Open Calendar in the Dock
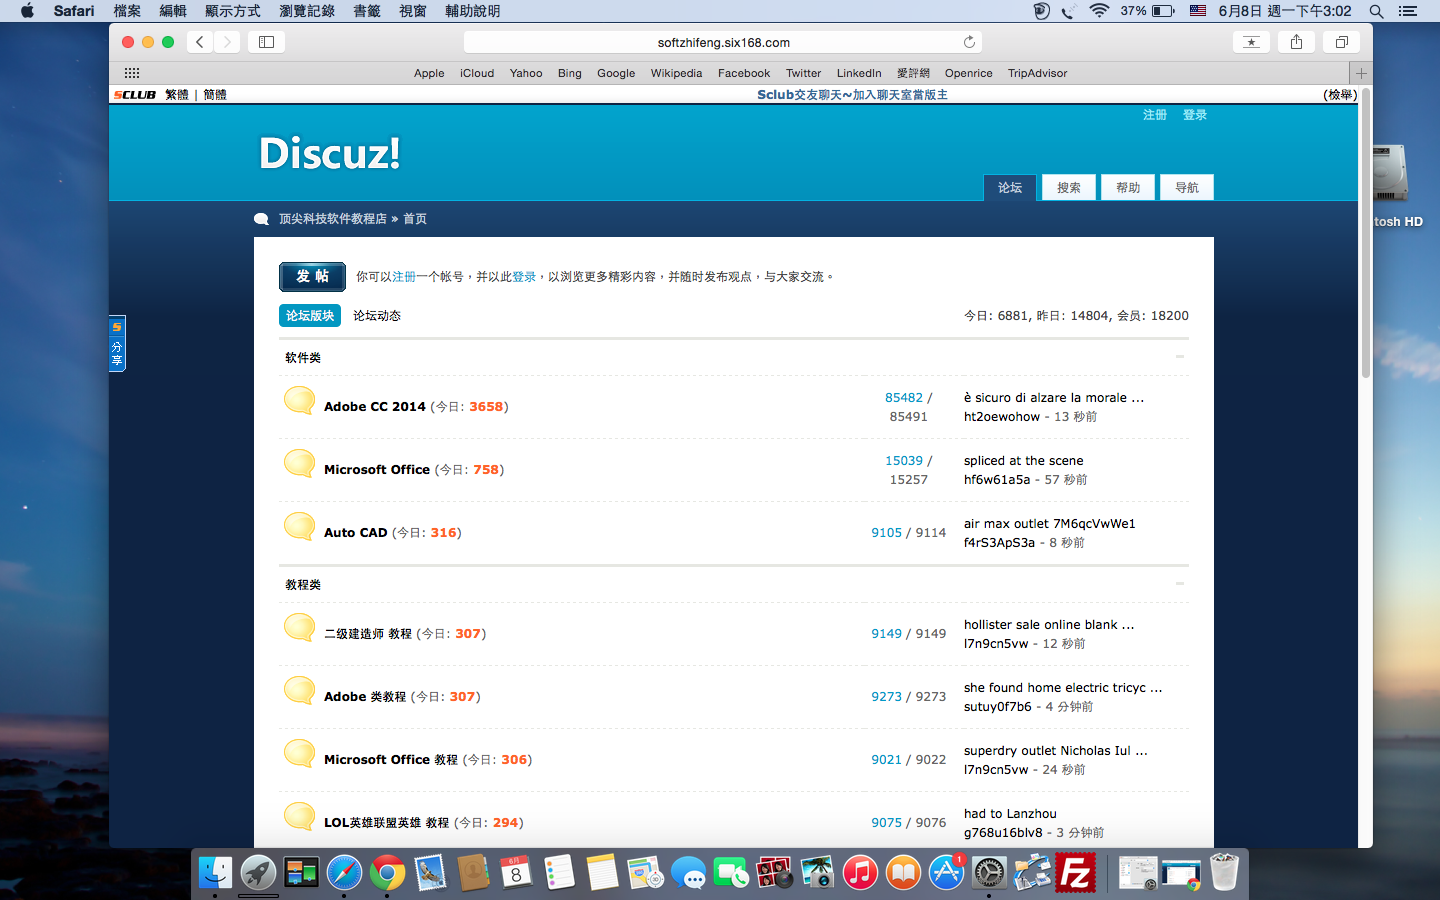Viewport: 1440px width, 900px height. coord(516,873)
